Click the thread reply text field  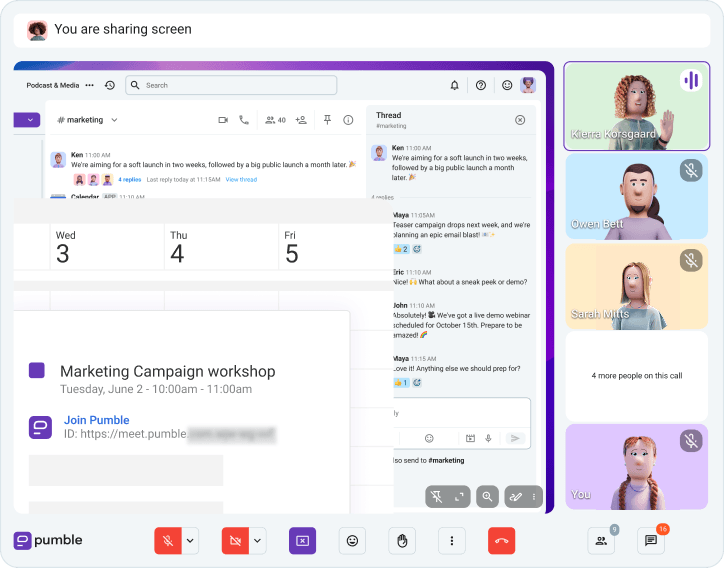tap(462, 413)
